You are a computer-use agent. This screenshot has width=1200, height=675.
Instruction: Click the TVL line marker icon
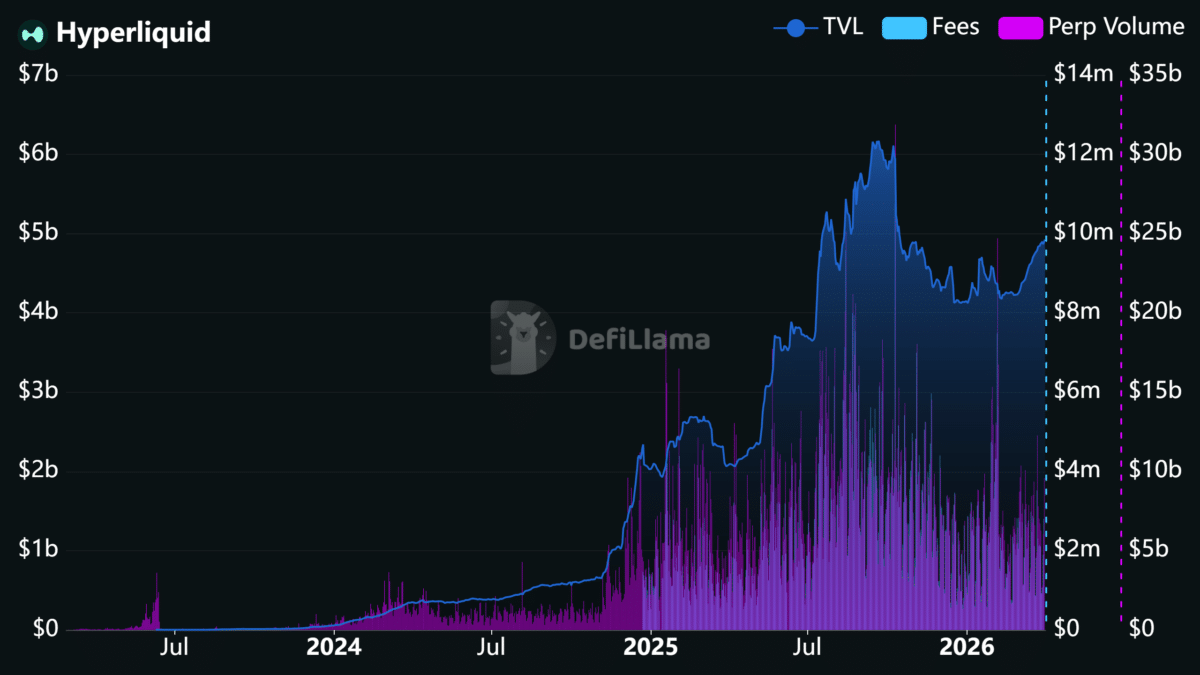[795, 28]
